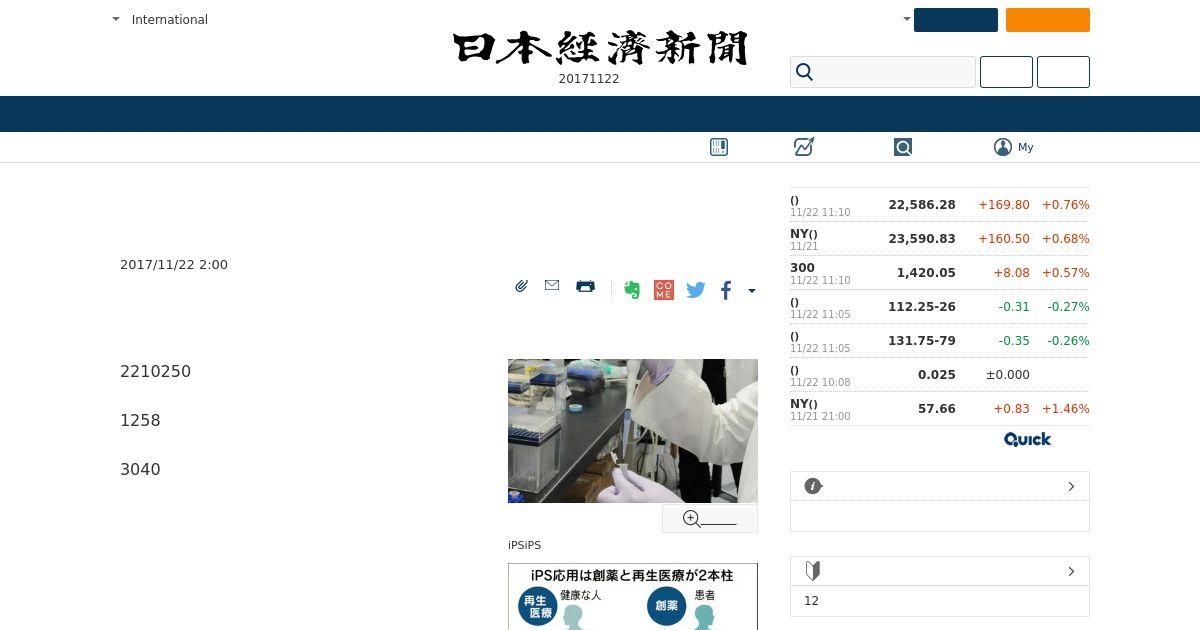Click the information circle icon
The width and height of the screenshot is (1200, 630).
[x=813, y=486]
